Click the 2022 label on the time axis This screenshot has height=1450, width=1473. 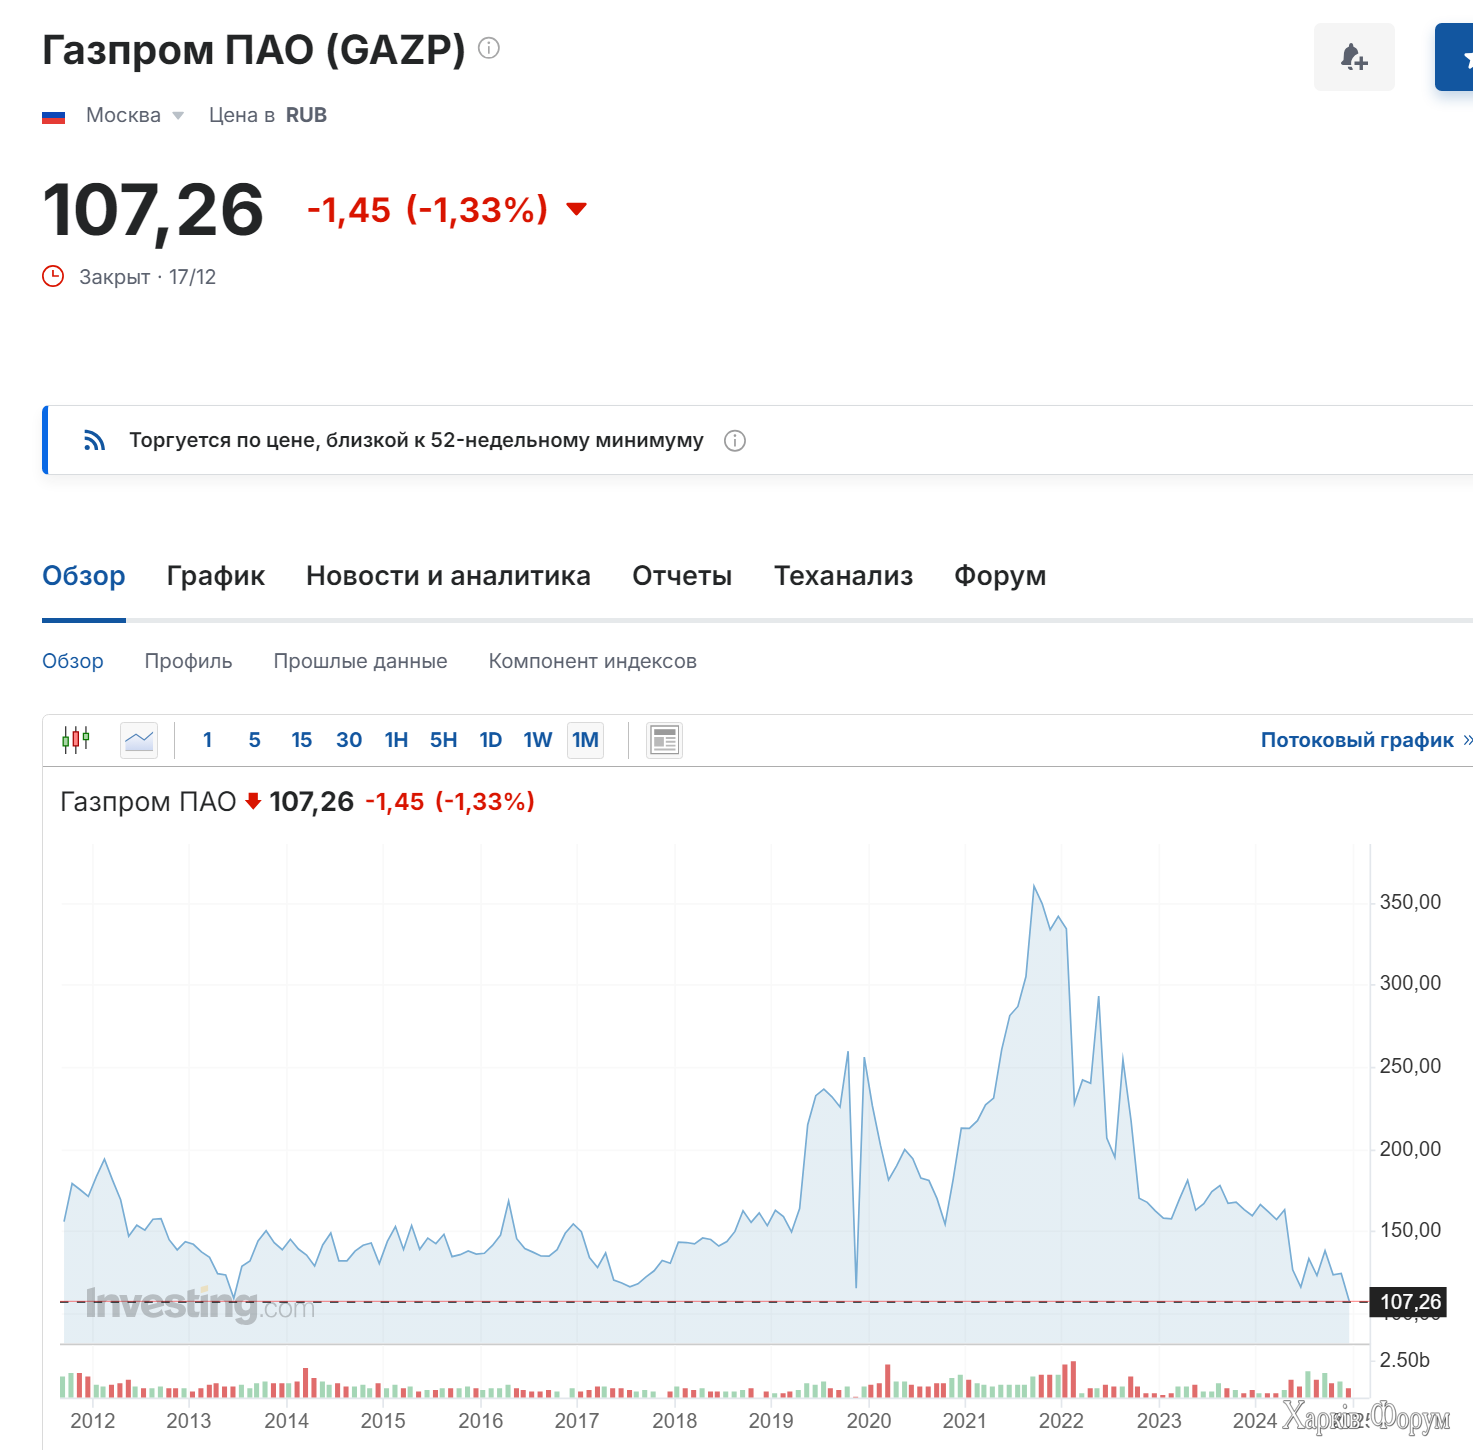coord(1061,1421)
